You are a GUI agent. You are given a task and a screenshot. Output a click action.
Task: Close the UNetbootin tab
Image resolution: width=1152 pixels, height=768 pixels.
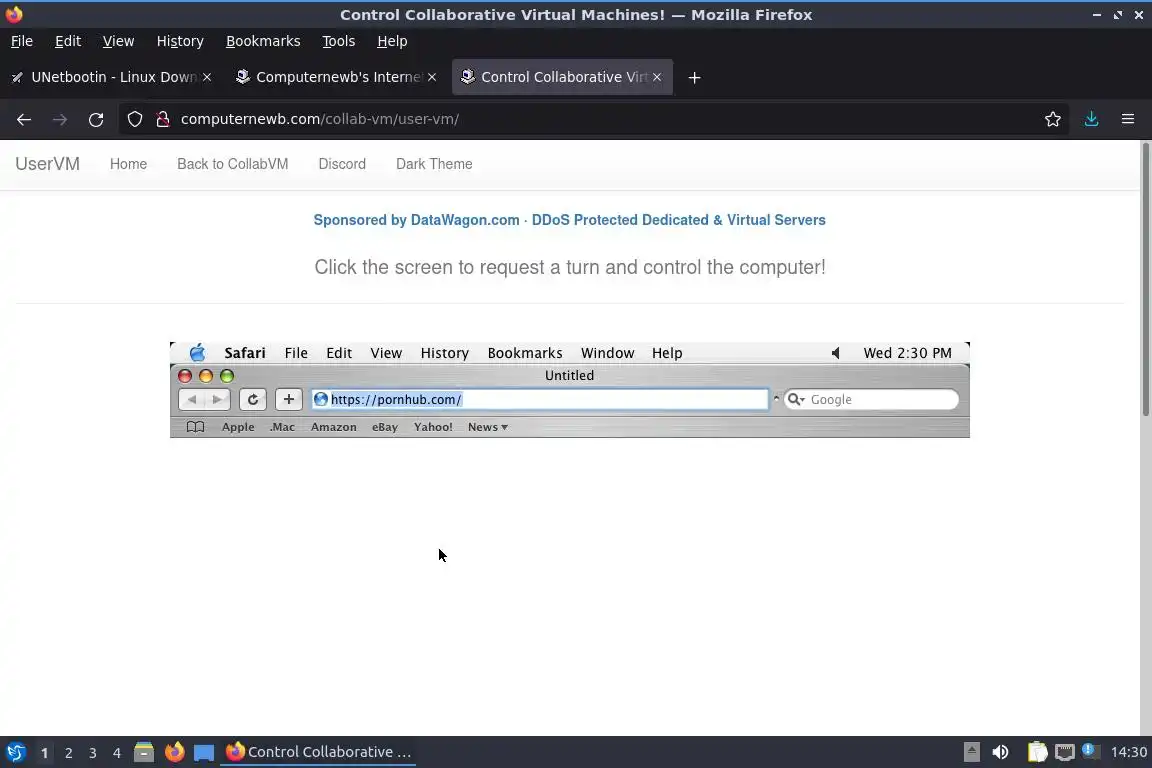pyautogui.click(x=207, y=77)
